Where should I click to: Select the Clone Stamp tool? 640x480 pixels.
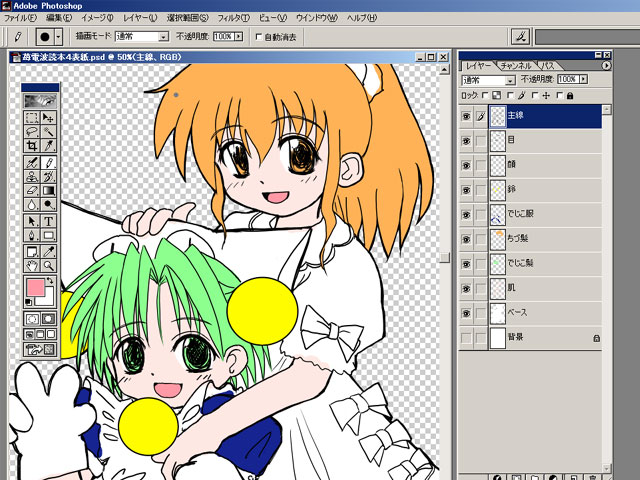click(32, 177)
